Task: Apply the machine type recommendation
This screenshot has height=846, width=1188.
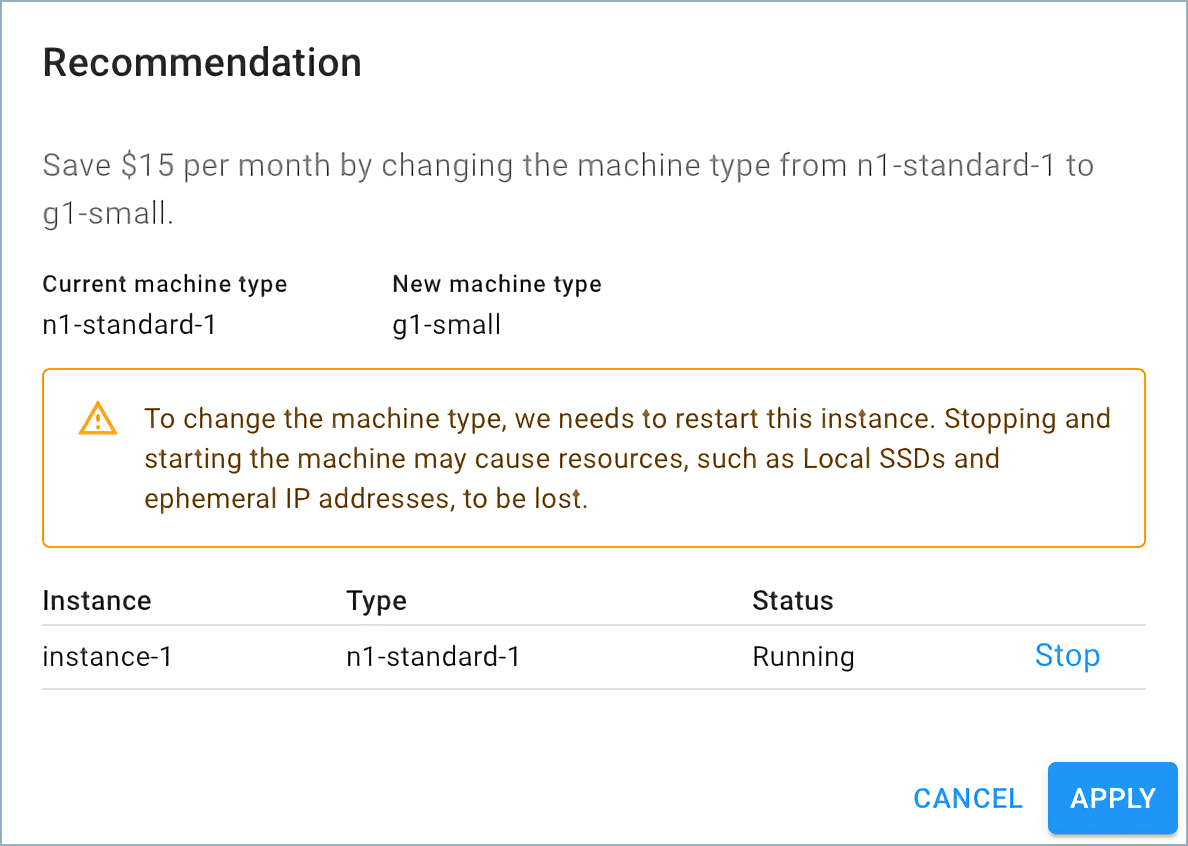Action: 1112,798
